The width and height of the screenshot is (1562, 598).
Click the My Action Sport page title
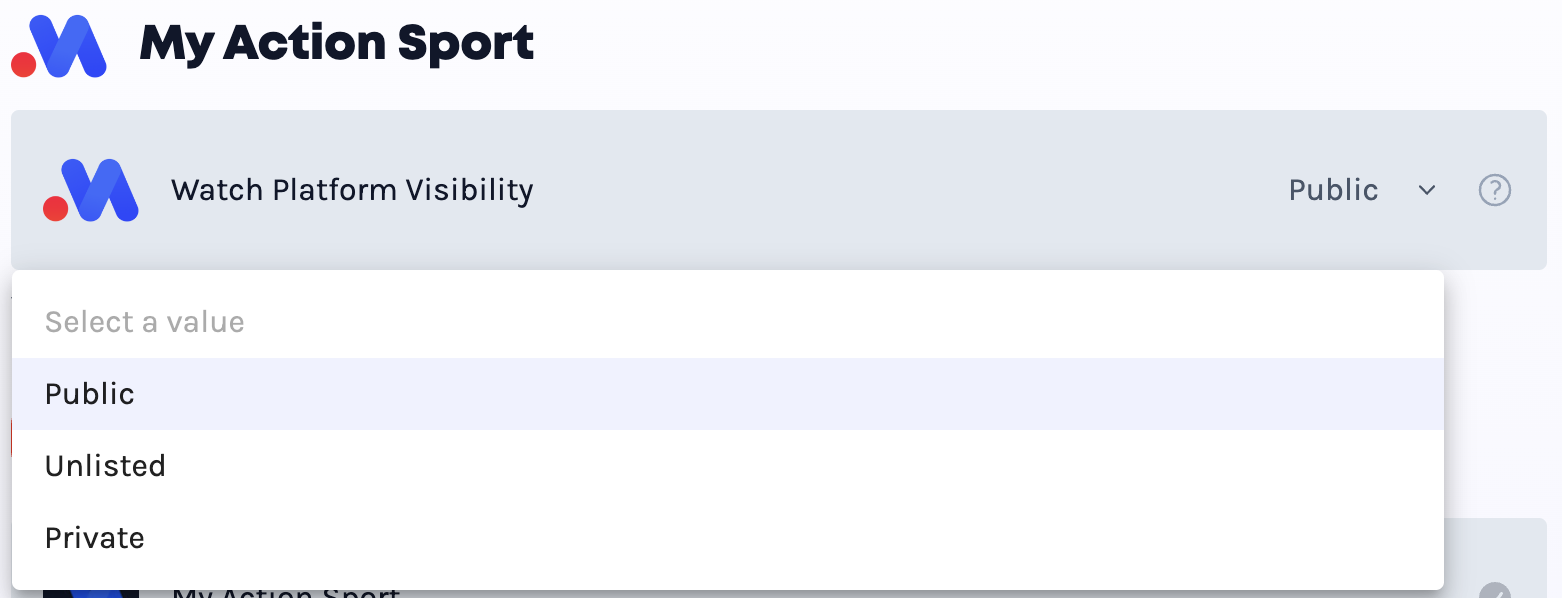[337, 44]
